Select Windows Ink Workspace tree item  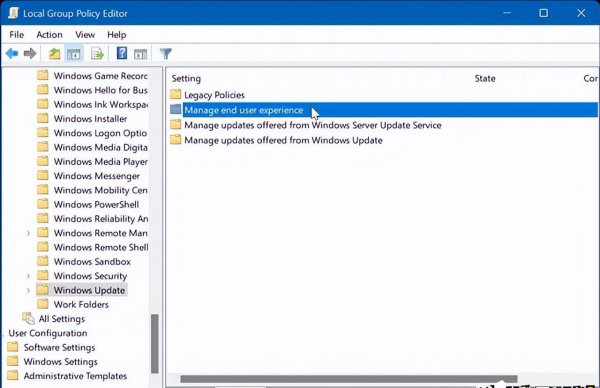[x=101, y=104]
